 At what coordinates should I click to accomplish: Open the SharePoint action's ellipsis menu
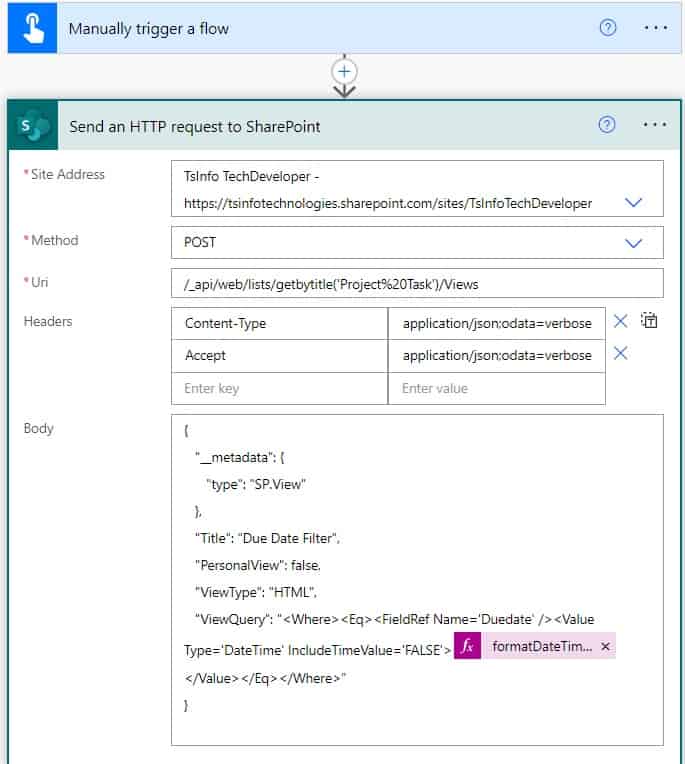pyautogui.click(x=654, y=125)
